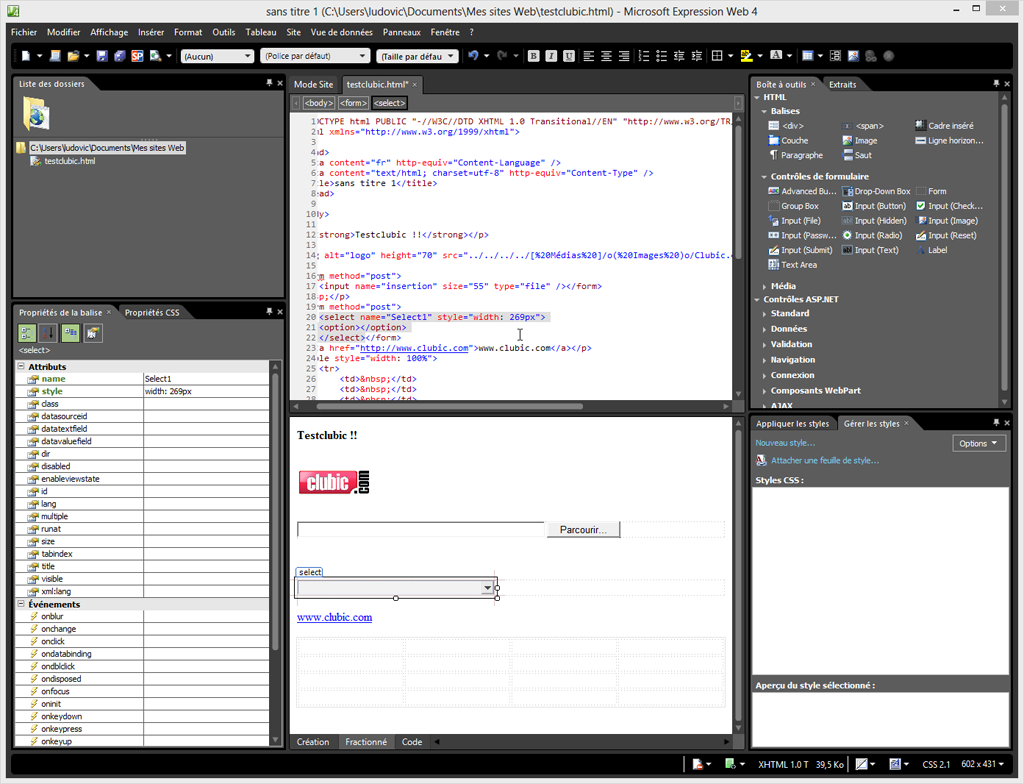Collapse the Contrôles de formulaire group
Screen dimensions: 1024x784
764,176
